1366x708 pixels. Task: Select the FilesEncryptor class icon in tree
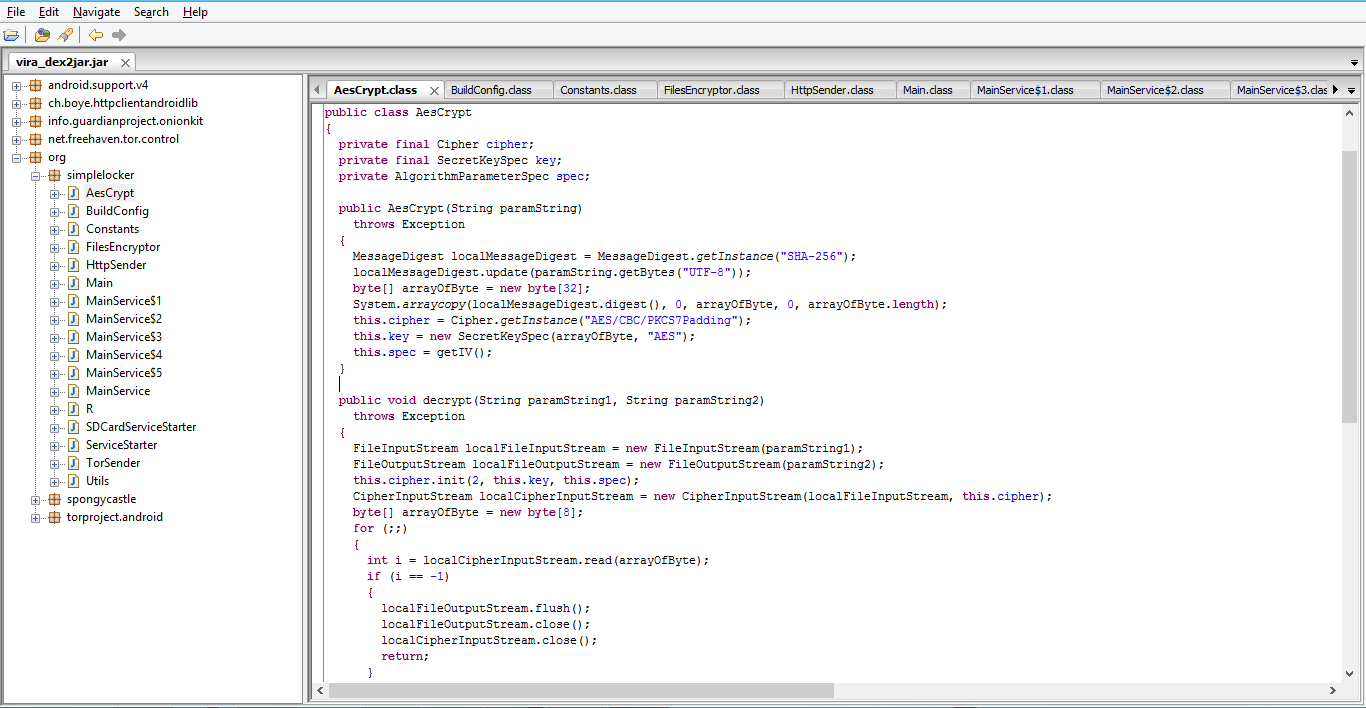point(74,247)
